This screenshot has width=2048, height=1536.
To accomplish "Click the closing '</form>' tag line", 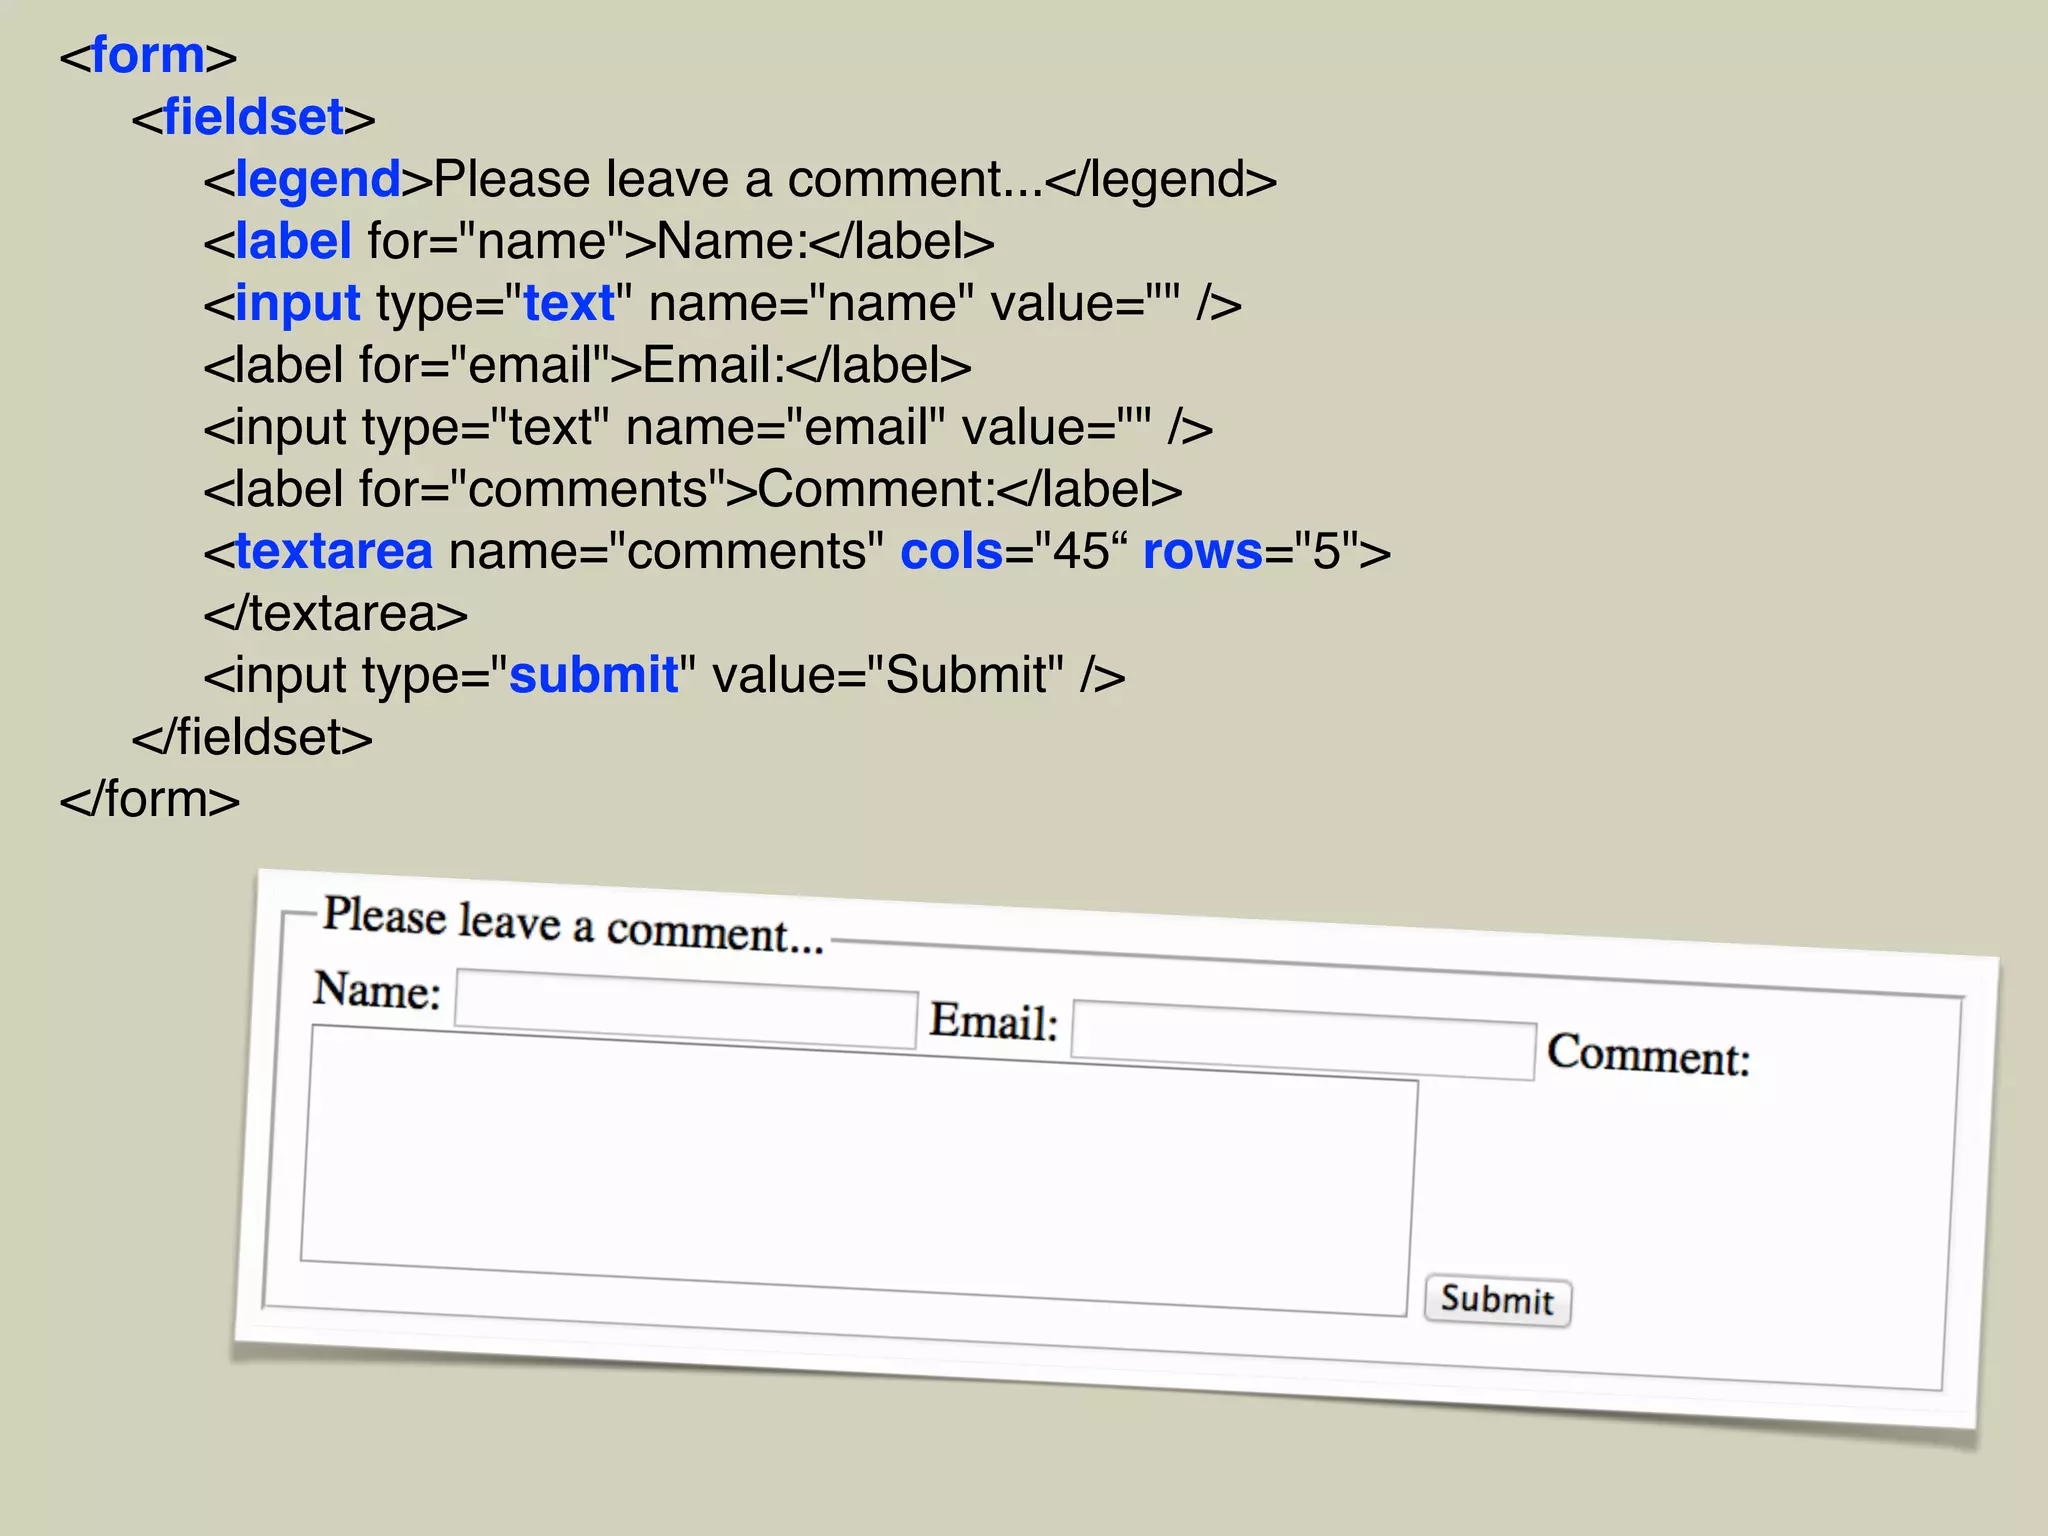I will click(x=150, y=800).
